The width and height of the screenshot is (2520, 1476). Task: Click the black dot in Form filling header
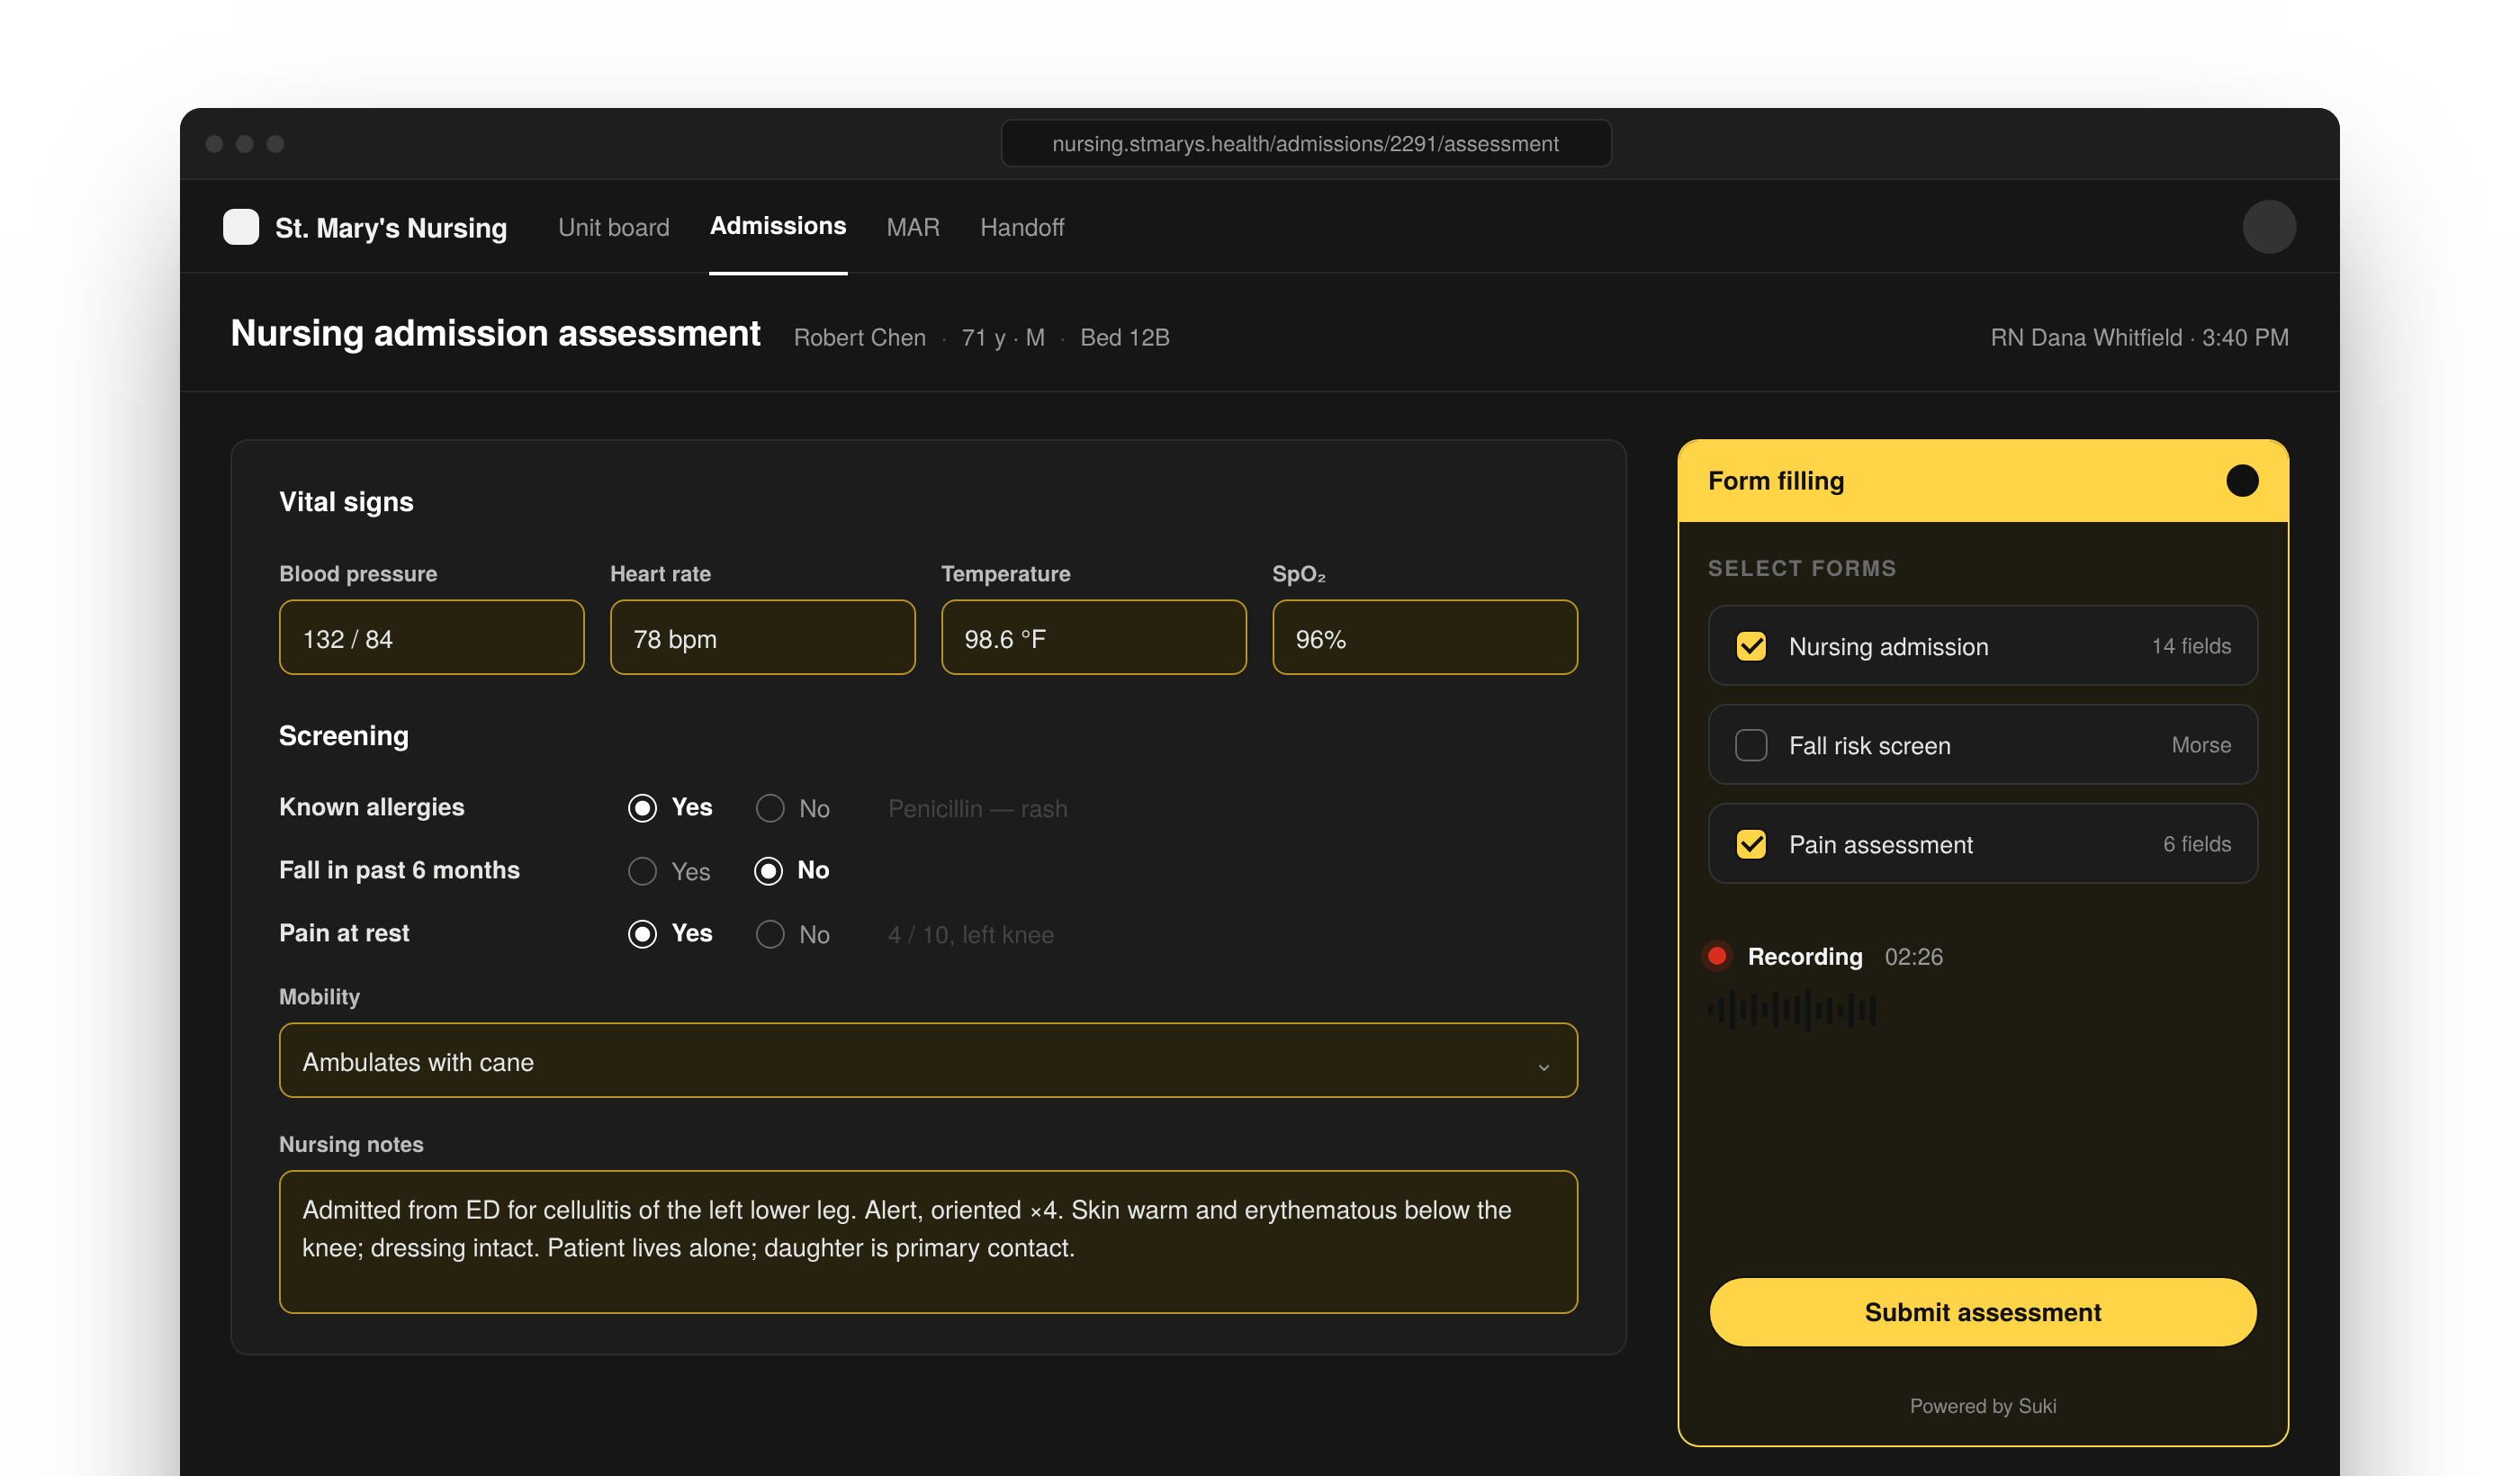(2242, 481)
